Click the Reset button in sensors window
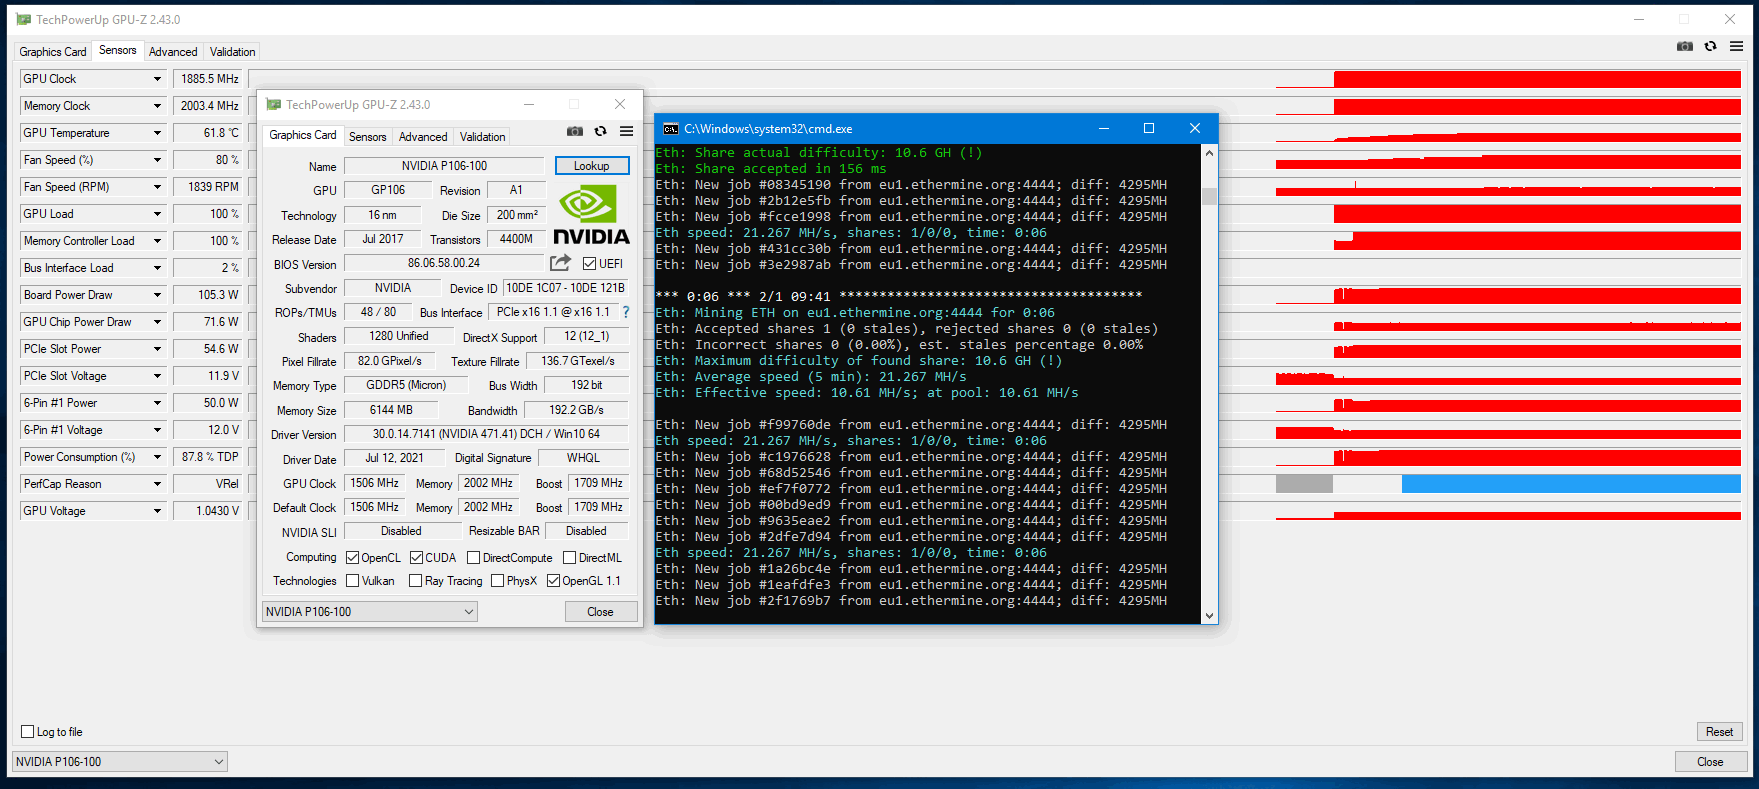This screenshot has height=789, width=1759. [x=1720, y=731]
